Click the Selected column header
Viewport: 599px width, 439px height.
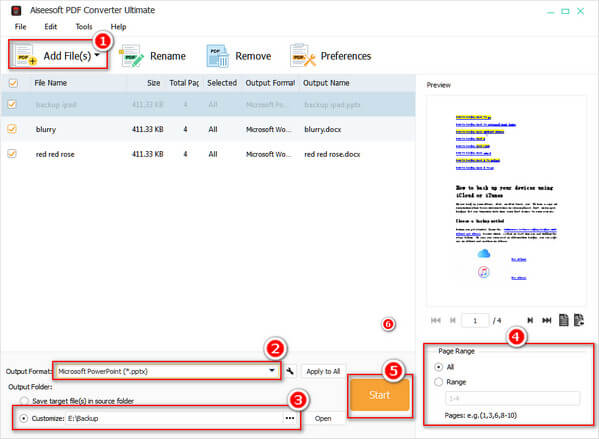222,83
